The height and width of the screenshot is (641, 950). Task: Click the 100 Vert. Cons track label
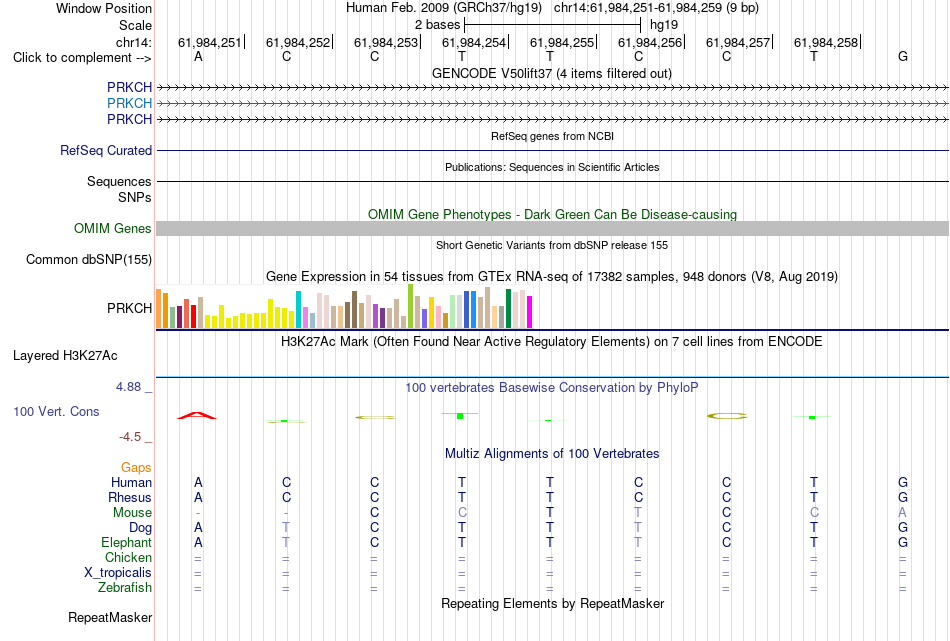point(56,411)
